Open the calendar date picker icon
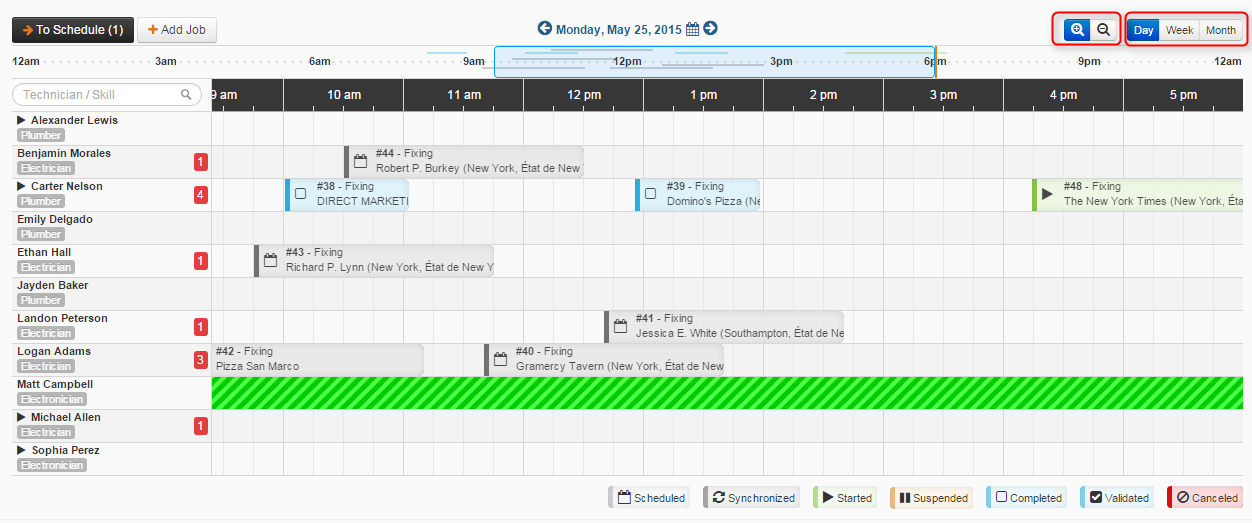Image resolution: width=1252 pixels, height=523 pixels. [693, 30]
